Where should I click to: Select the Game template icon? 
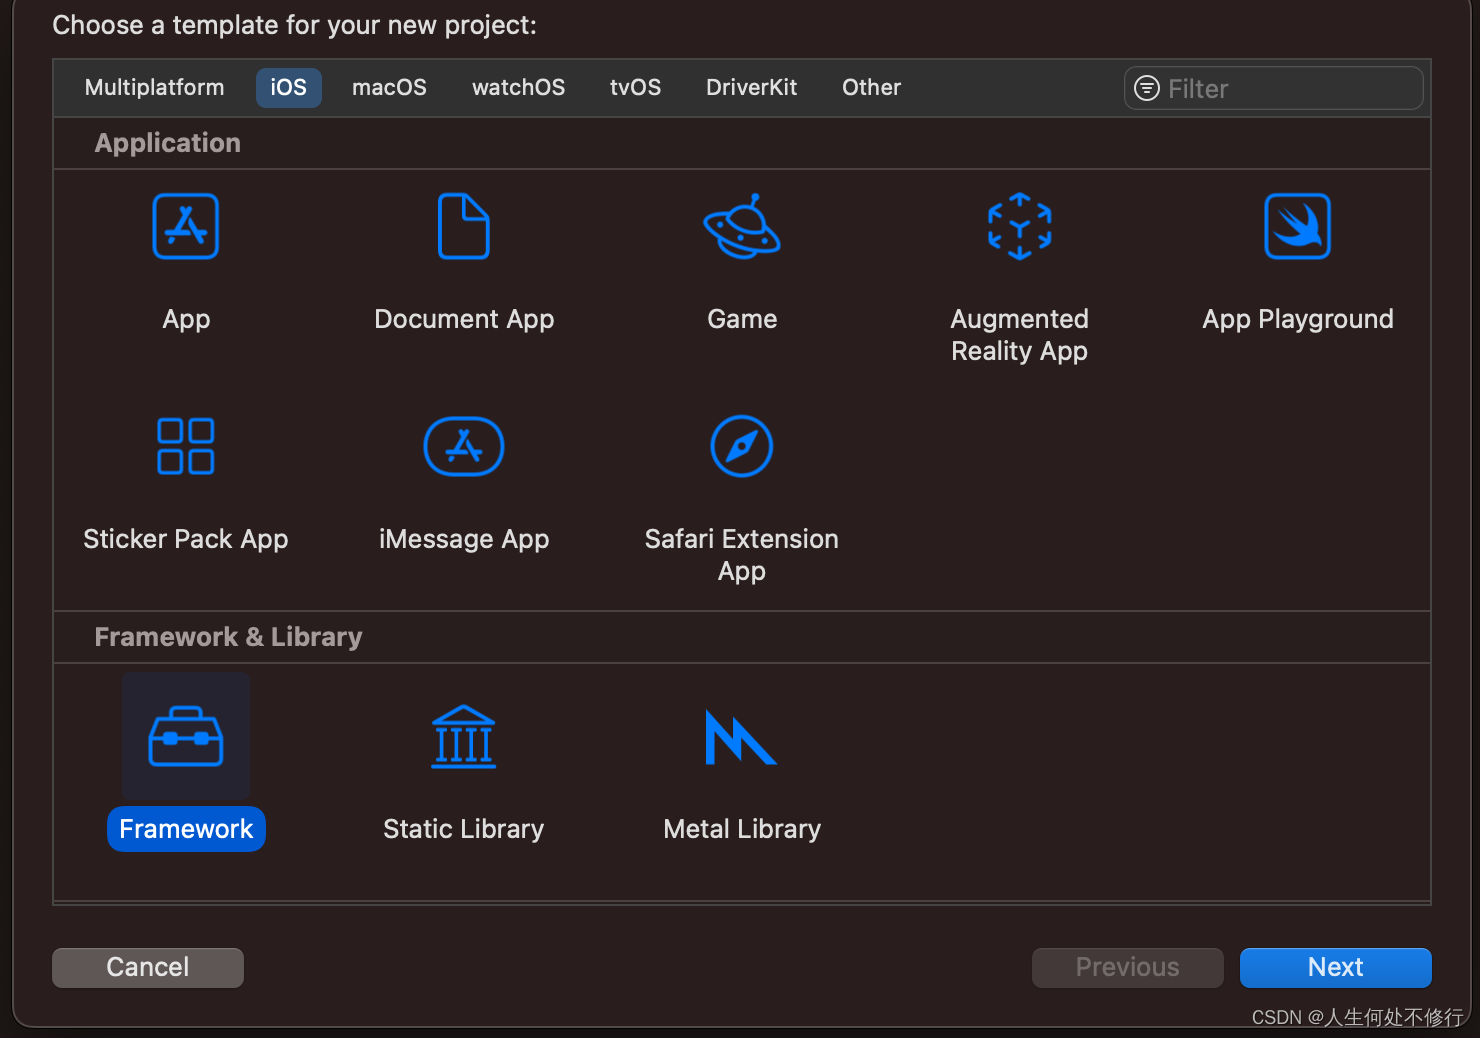(x=741, y=227)
